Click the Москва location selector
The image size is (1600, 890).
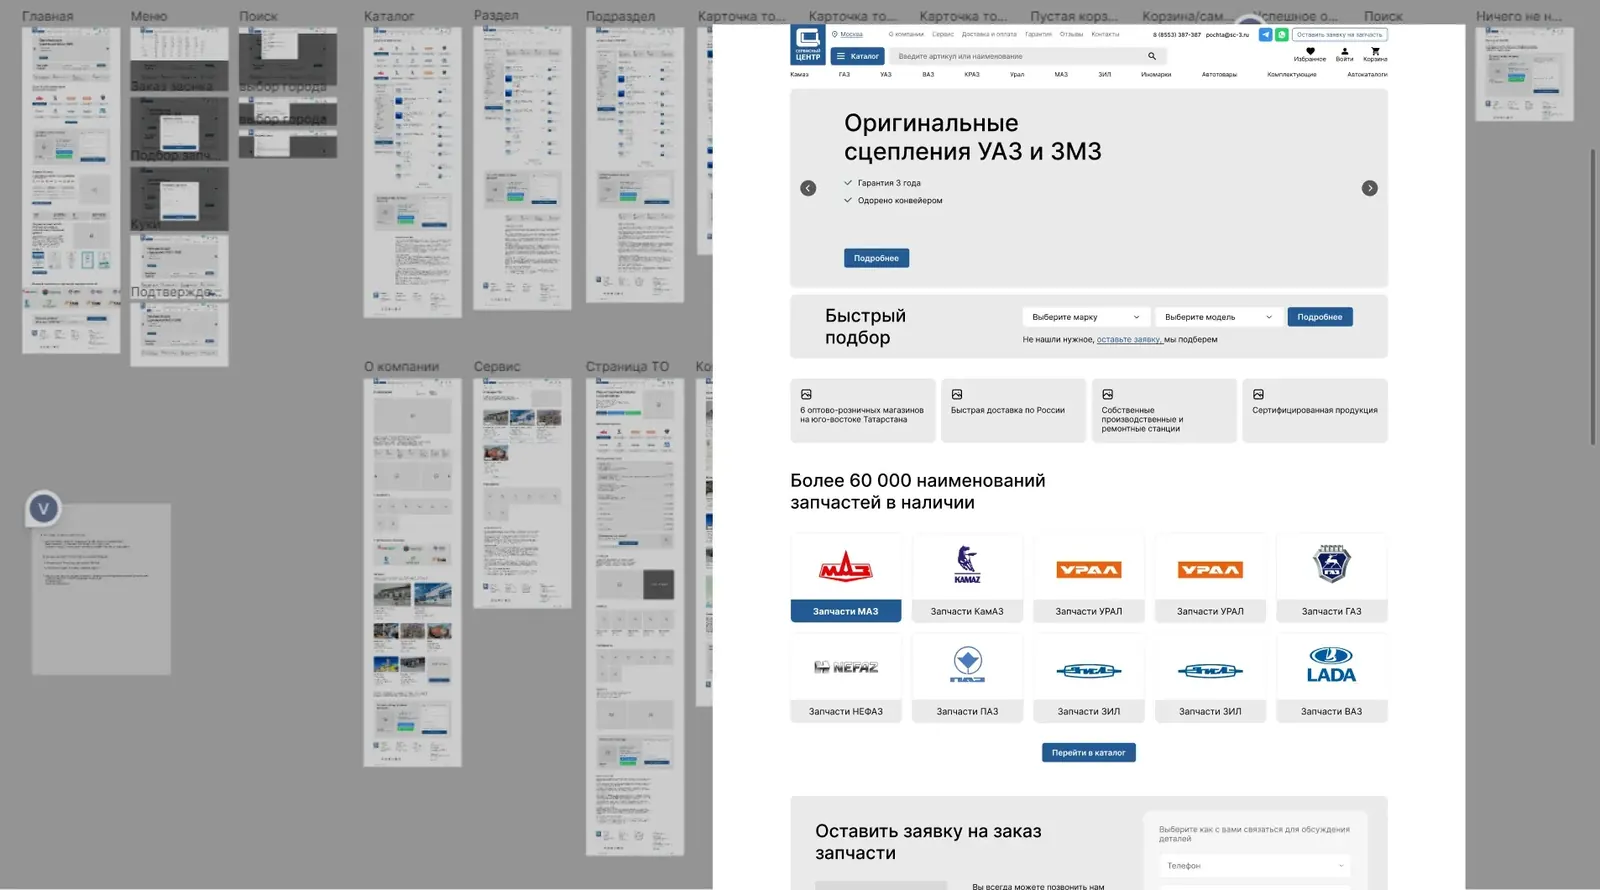point(847,34)
